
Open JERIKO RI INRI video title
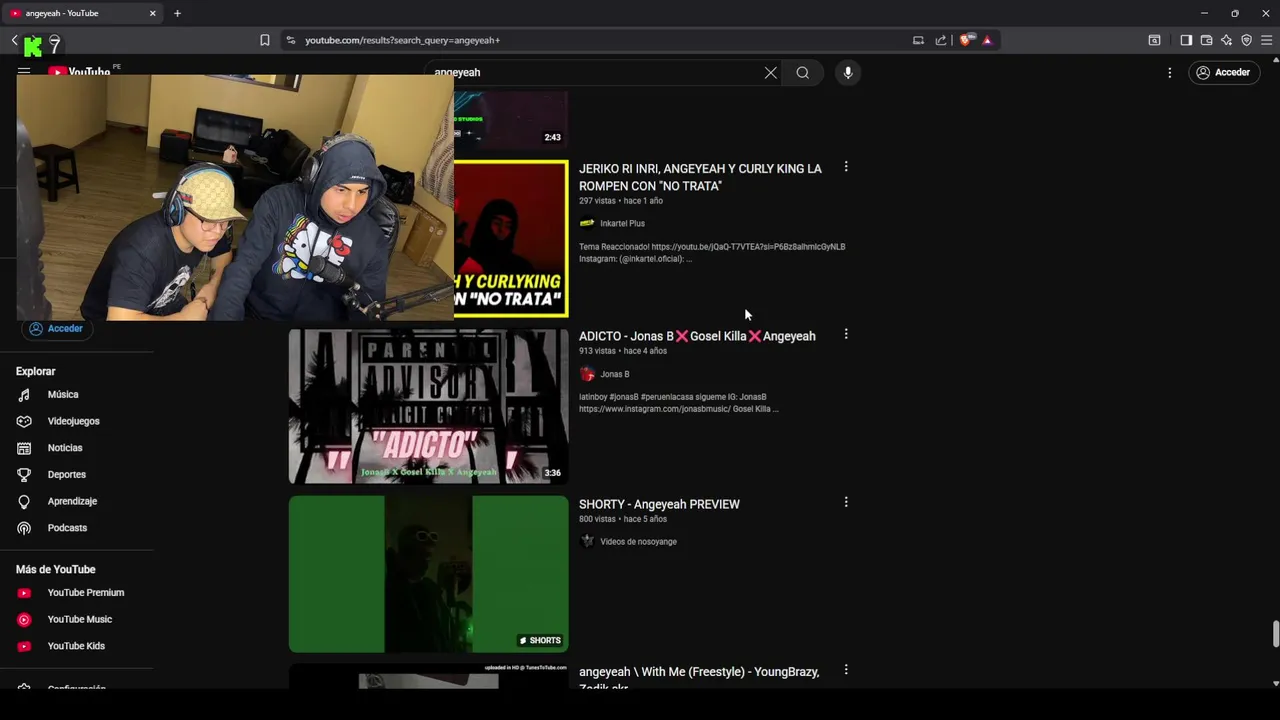(700, 177)
